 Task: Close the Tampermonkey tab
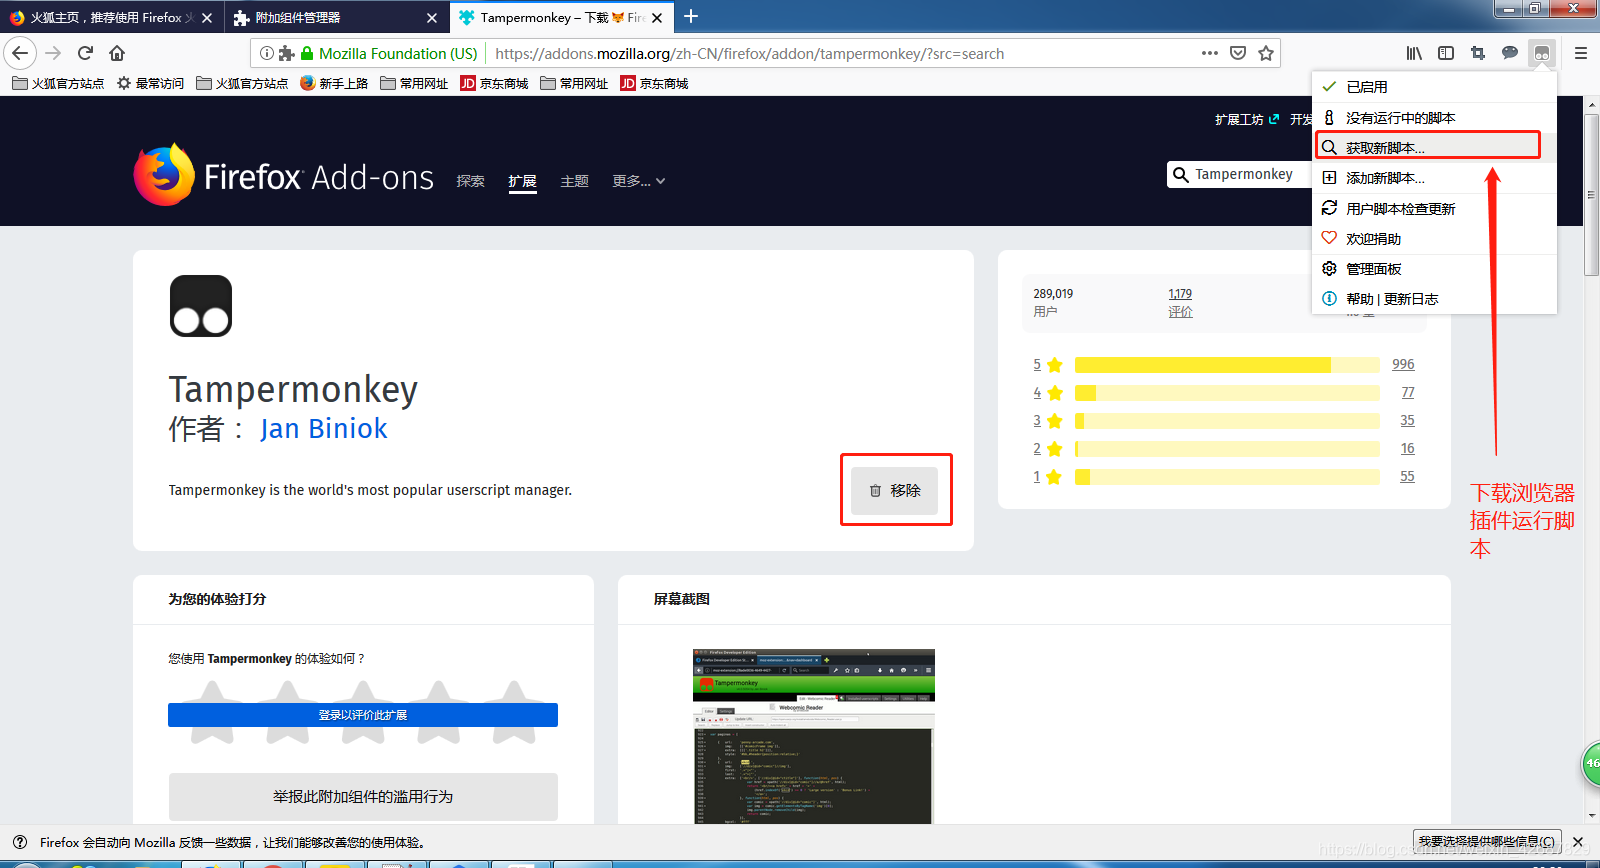(x=657, y=17)
